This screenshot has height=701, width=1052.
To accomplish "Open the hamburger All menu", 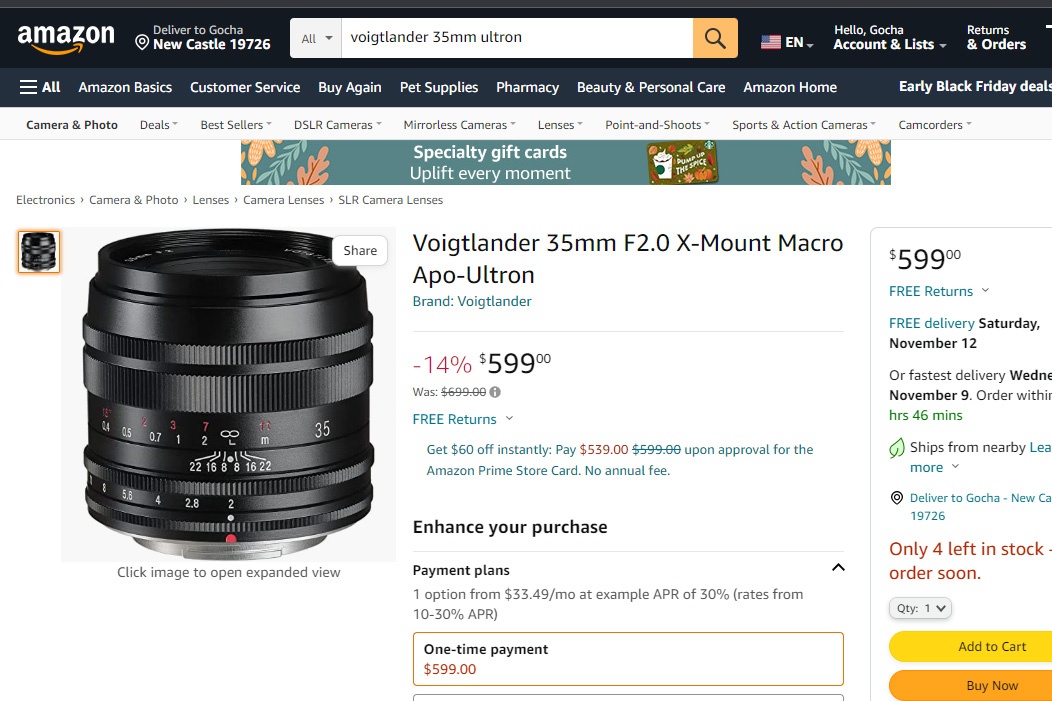I will [40, 87].
